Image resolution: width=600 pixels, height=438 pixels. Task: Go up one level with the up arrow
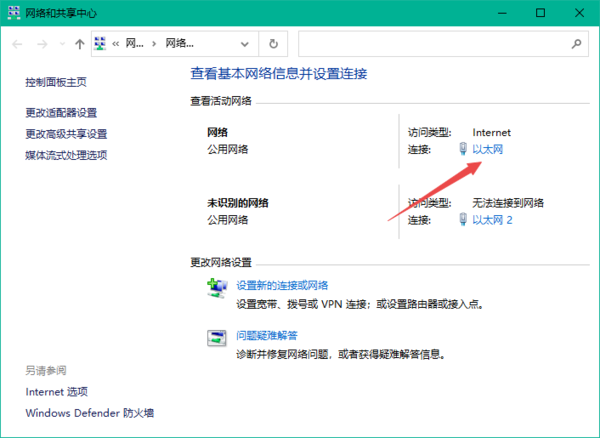pos(80,44)
